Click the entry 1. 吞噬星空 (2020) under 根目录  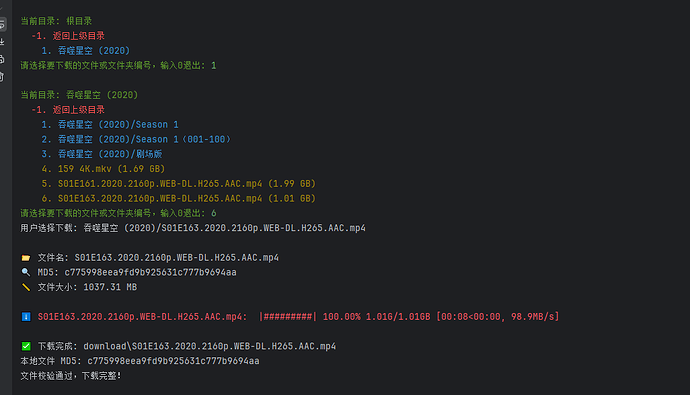click(x=86, y=51)
